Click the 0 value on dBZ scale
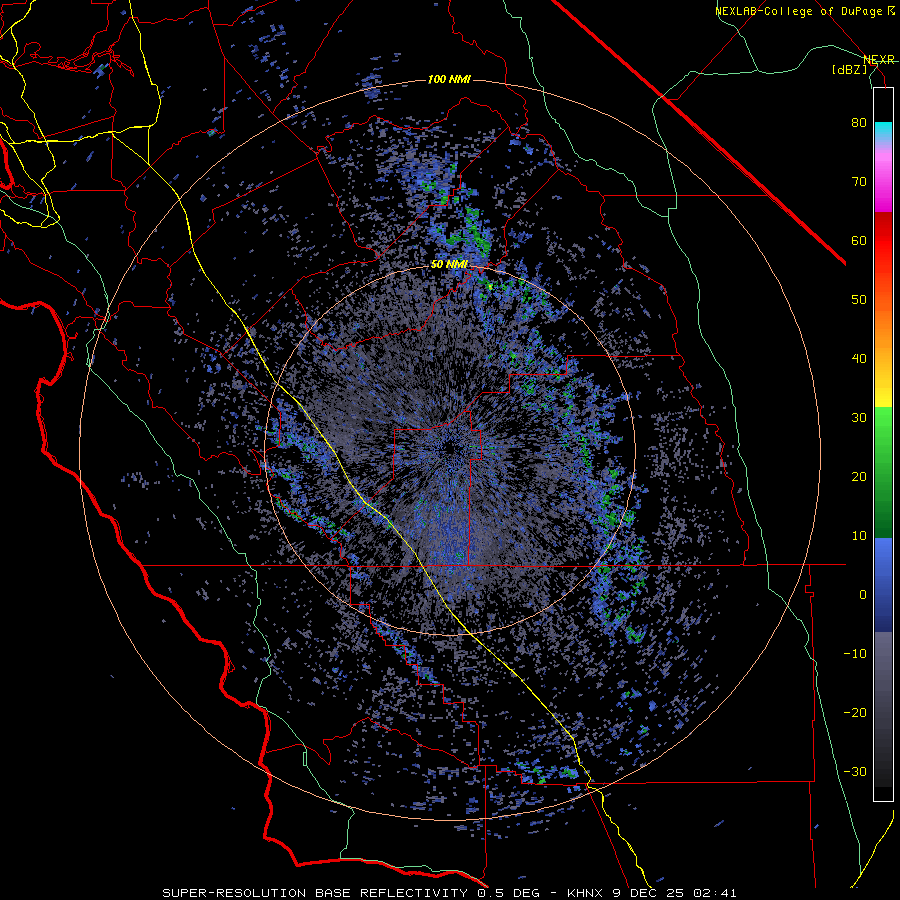 (x=863, y=595)
